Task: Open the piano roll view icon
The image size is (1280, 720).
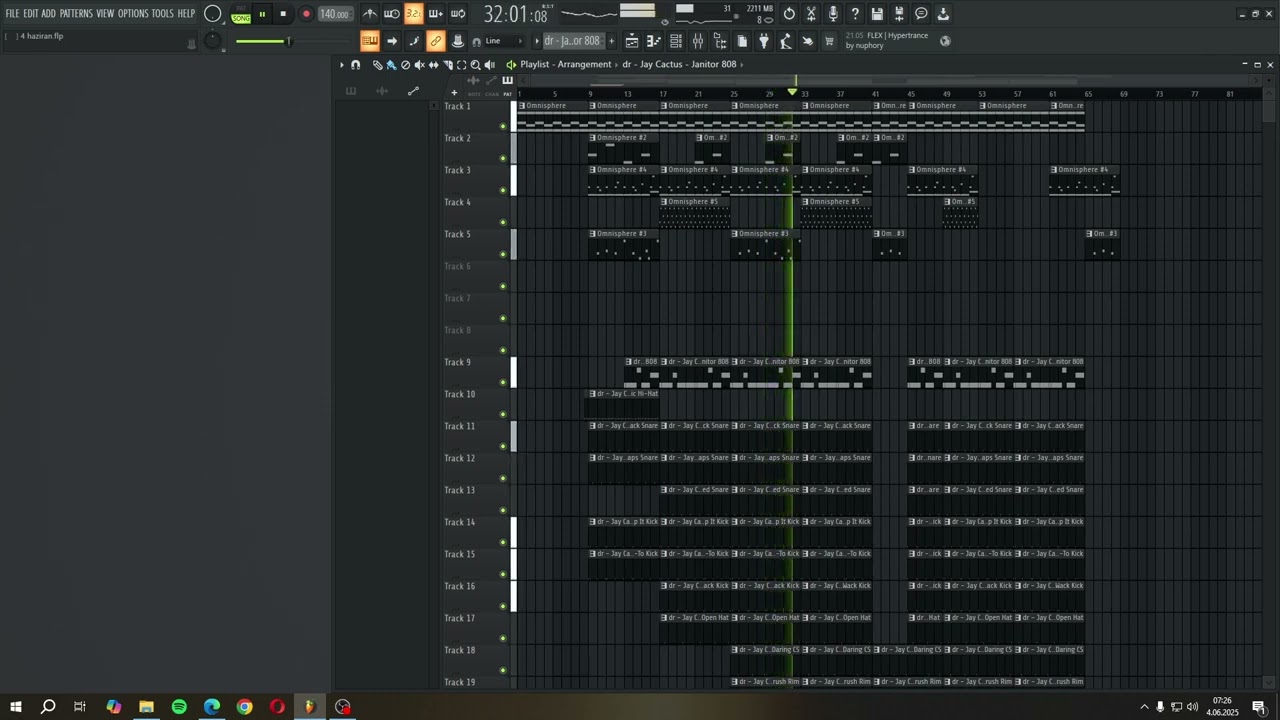Action: 654,41
